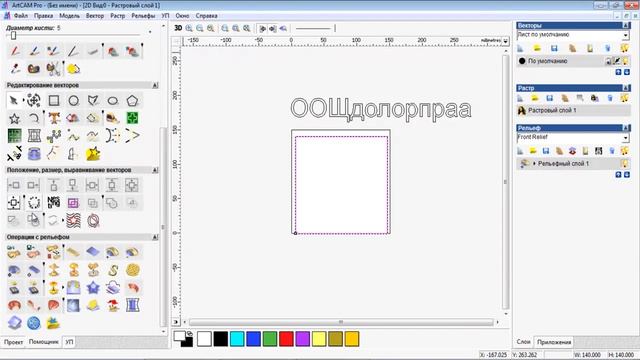The image size is (640, 360).
Task: Select the Create Arc vector tool
Action: (x=34, y=118)
